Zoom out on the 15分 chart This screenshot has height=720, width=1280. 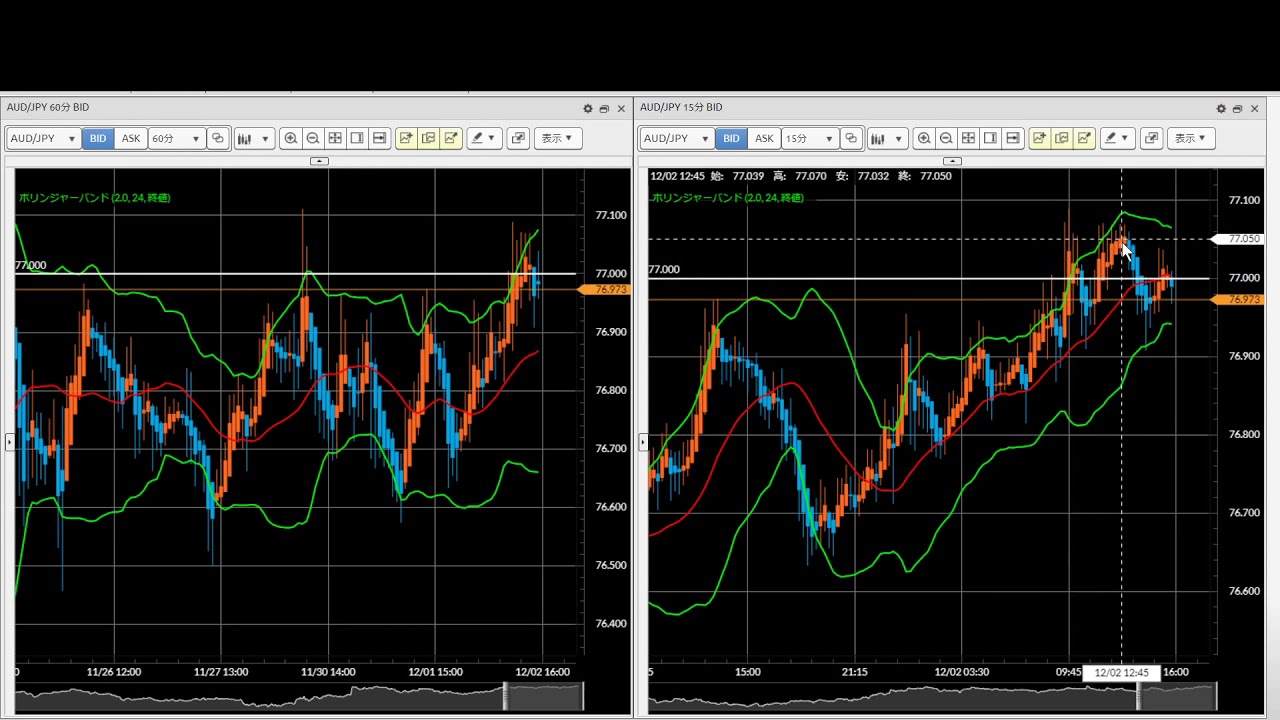click(x=946, y=138)
